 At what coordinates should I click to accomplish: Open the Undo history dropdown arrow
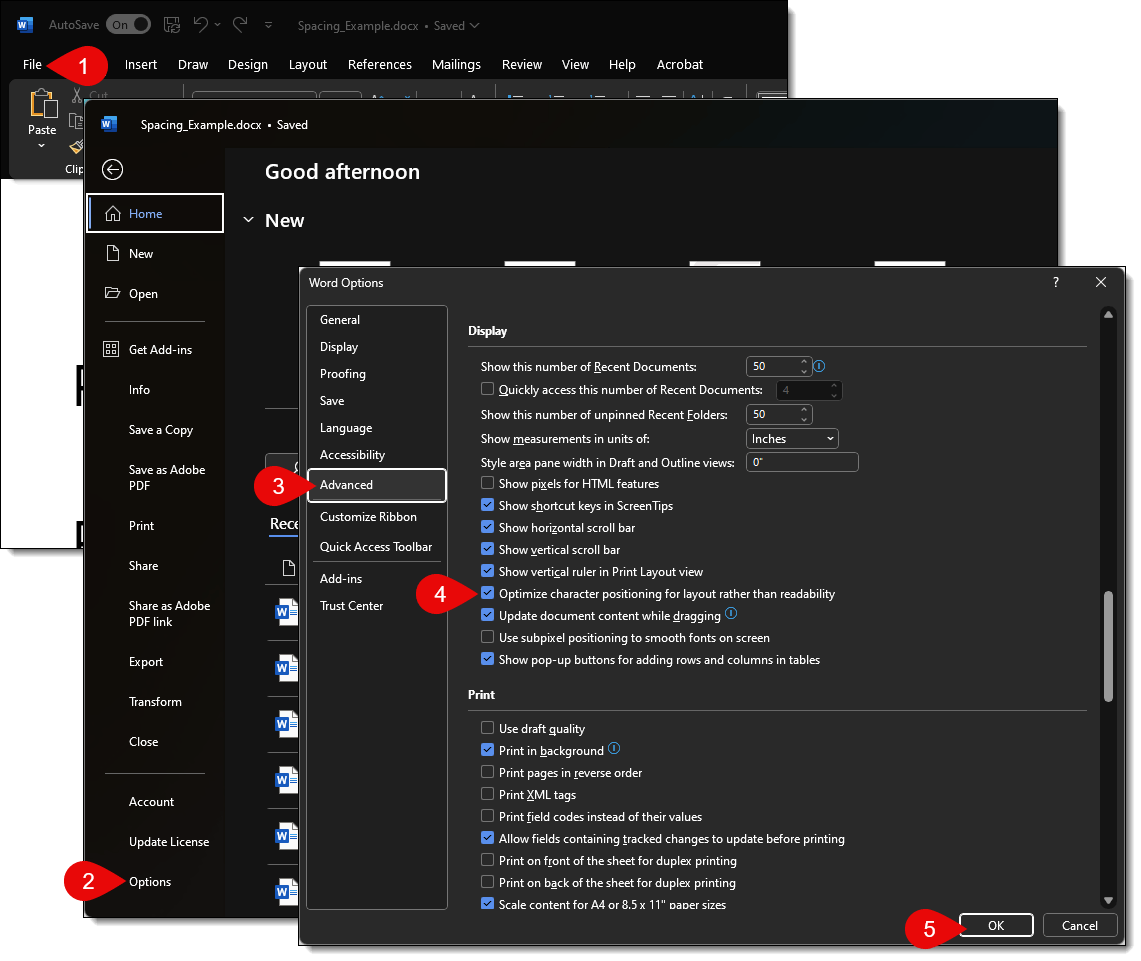[218, 25]
